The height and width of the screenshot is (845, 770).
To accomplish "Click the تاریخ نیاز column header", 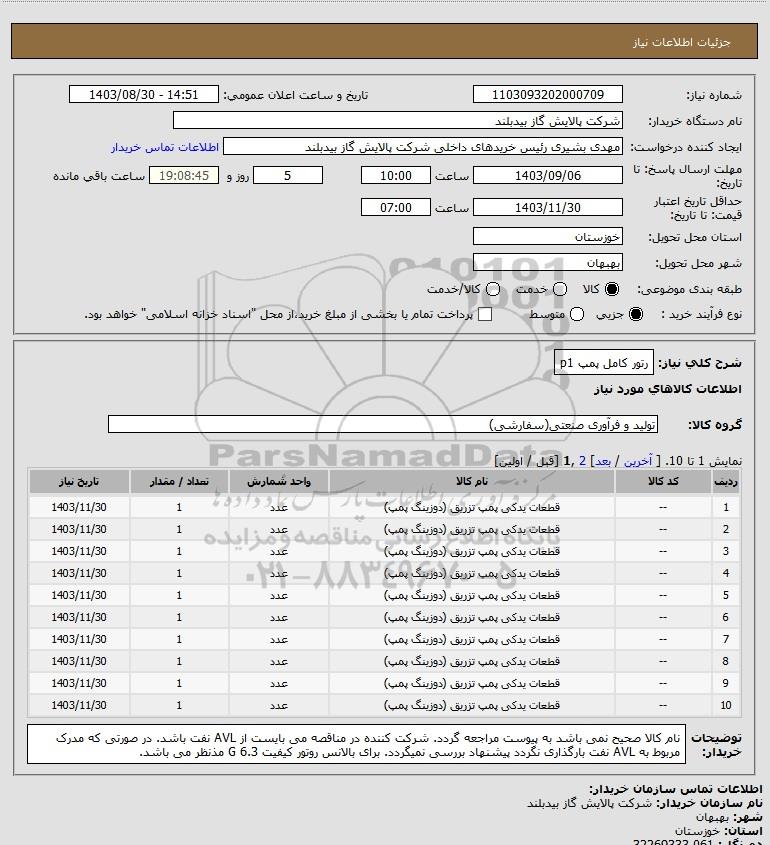I will [79, 481].
